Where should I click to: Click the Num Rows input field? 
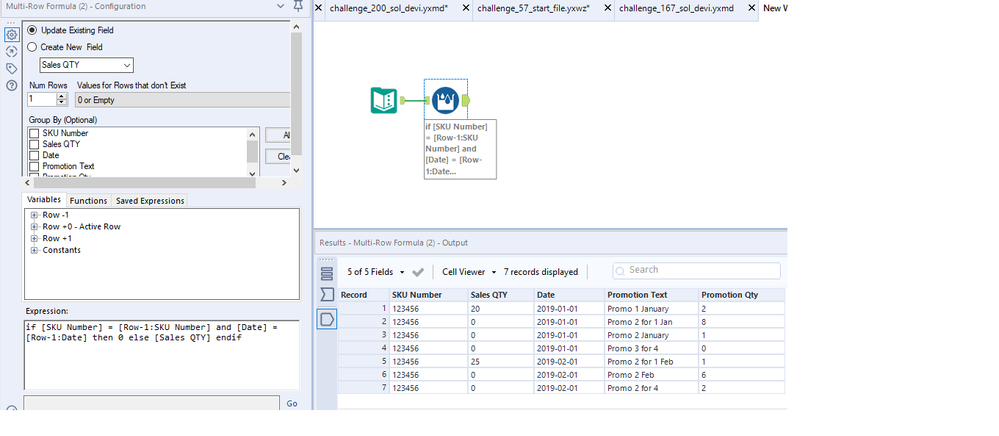[42, 99]
